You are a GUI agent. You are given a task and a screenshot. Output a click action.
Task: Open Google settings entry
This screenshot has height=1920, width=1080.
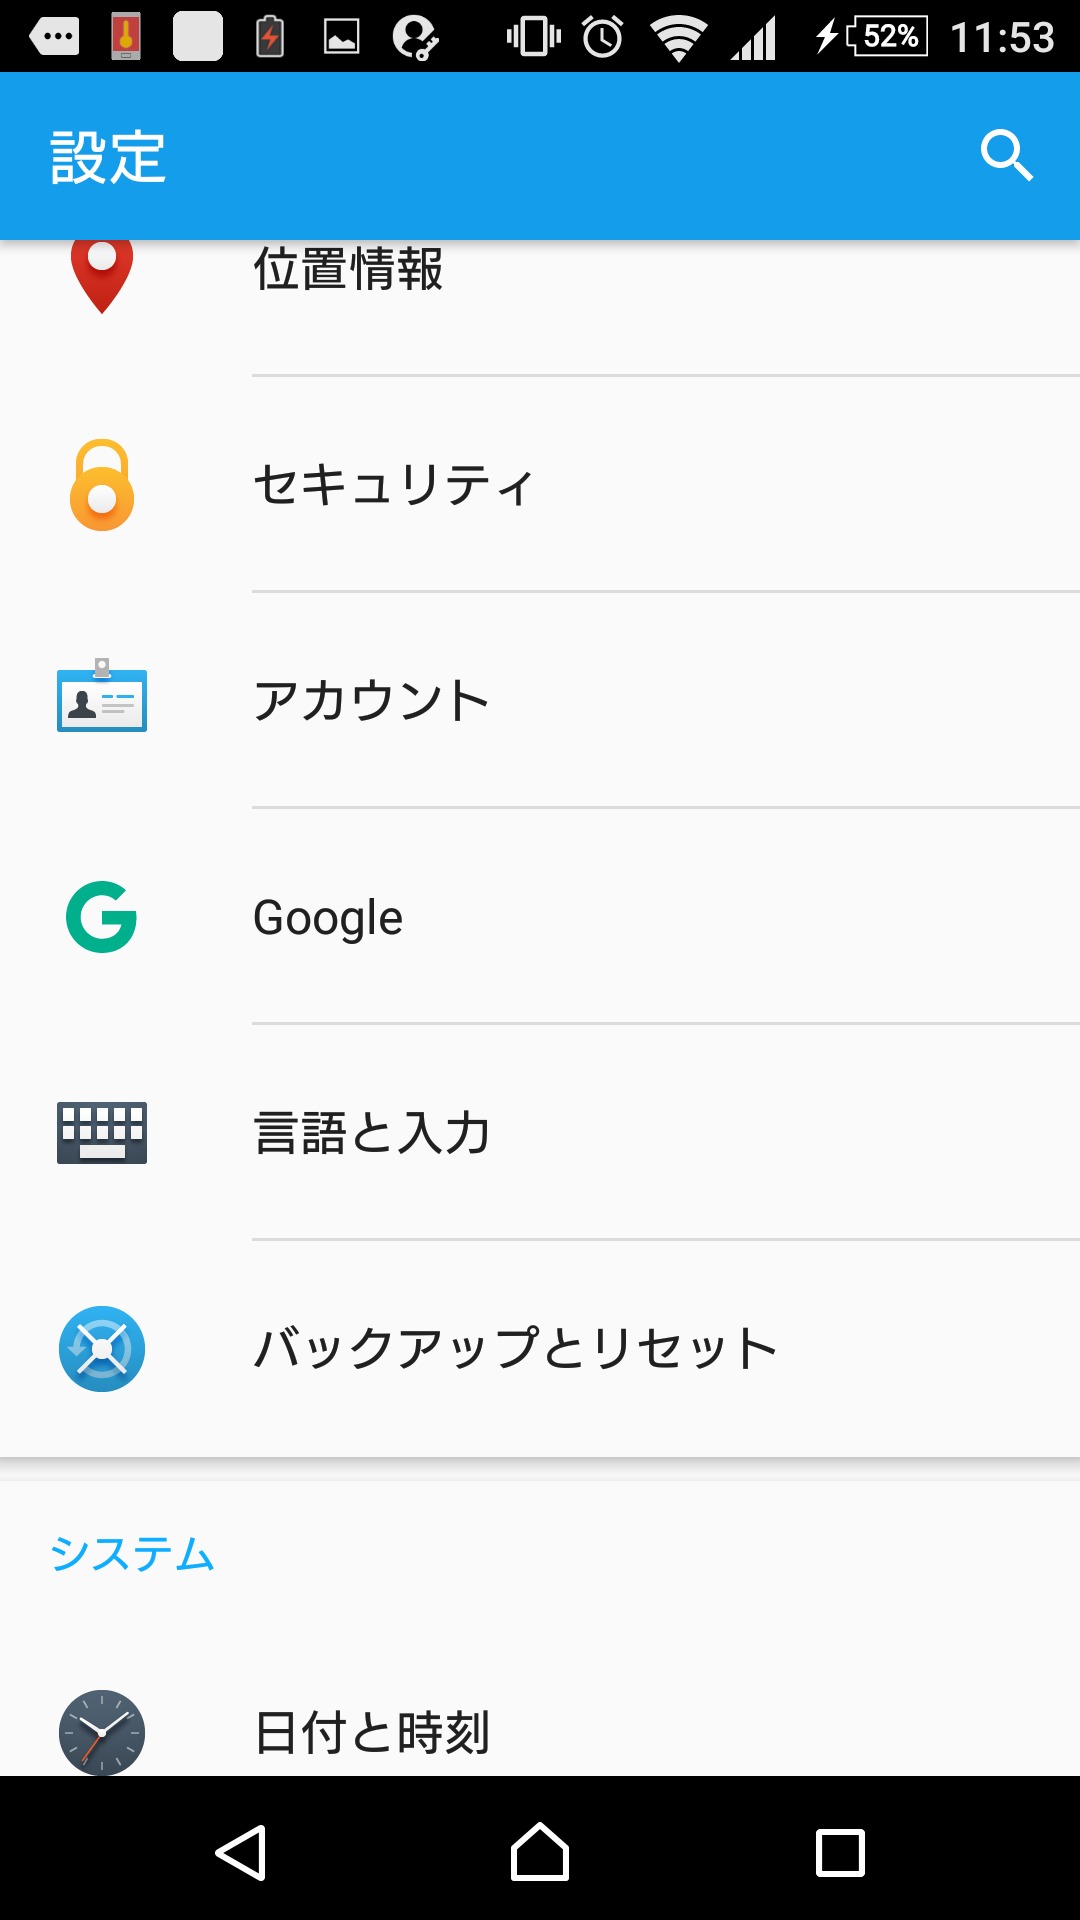coord(328,918)
